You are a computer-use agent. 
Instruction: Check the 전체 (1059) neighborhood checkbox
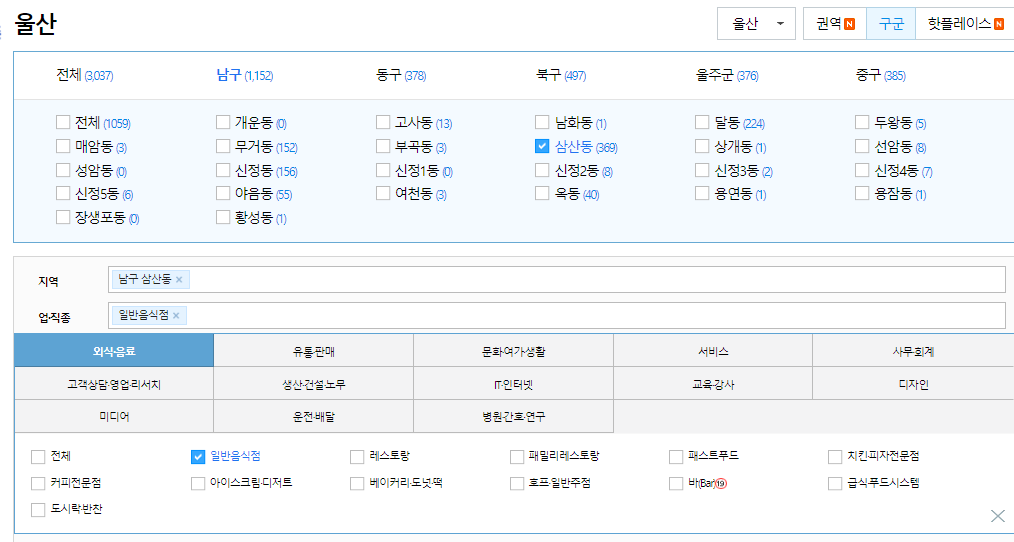tap(63, 122)
